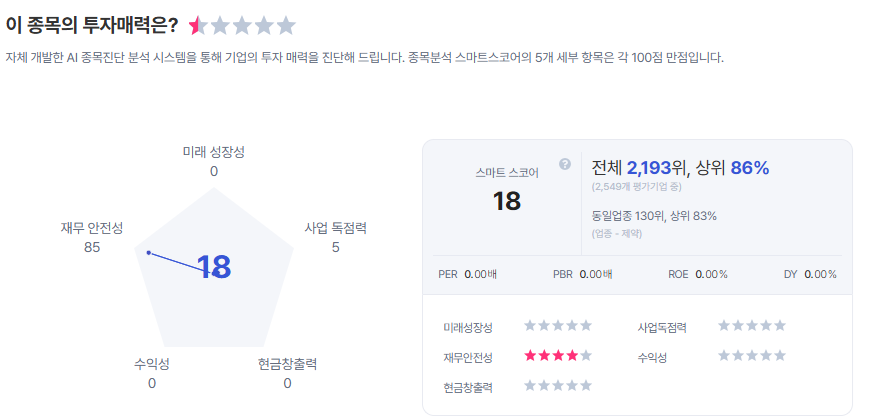The width and height of the screenshot is (878, 419).
Task: Click the 수익성 star rating in the panel
Action: coord(752,355)
